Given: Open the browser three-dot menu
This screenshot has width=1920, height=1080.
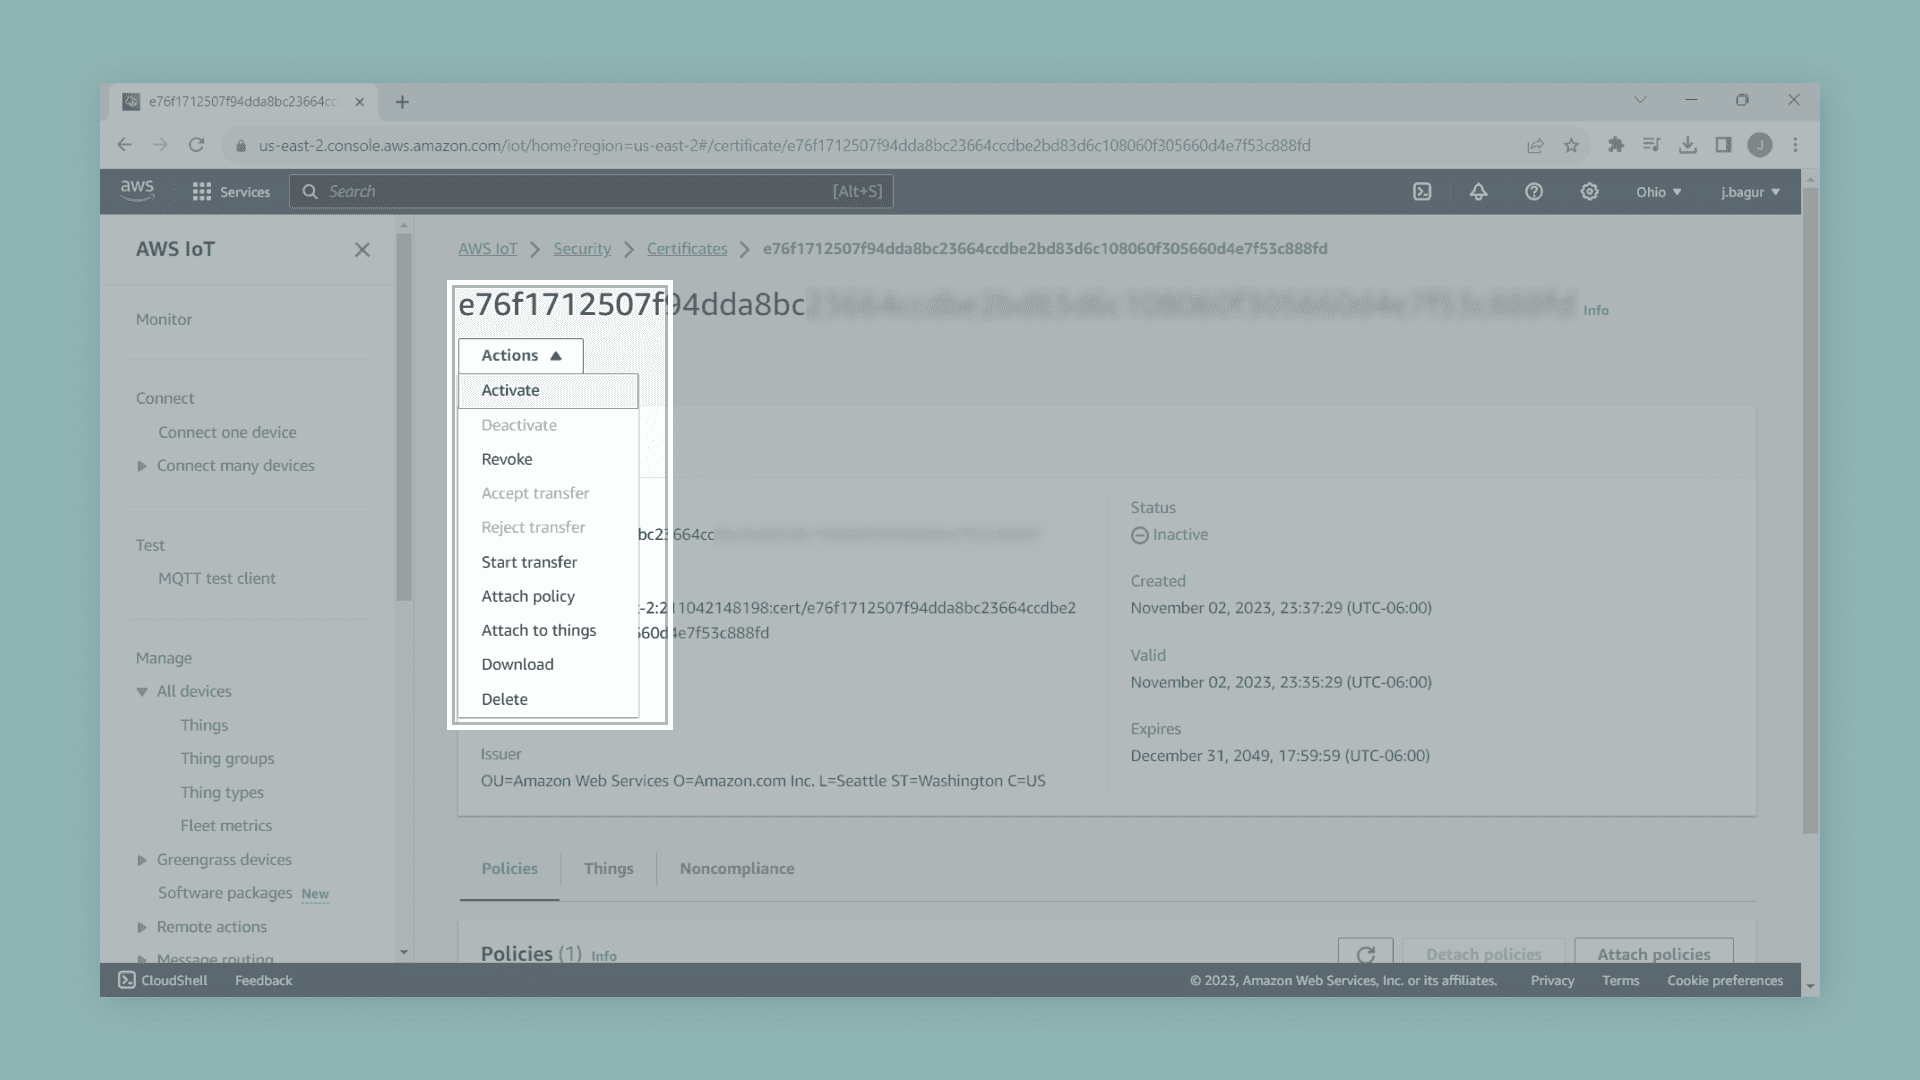Looking at the screenshot, I should [1796, 145].
